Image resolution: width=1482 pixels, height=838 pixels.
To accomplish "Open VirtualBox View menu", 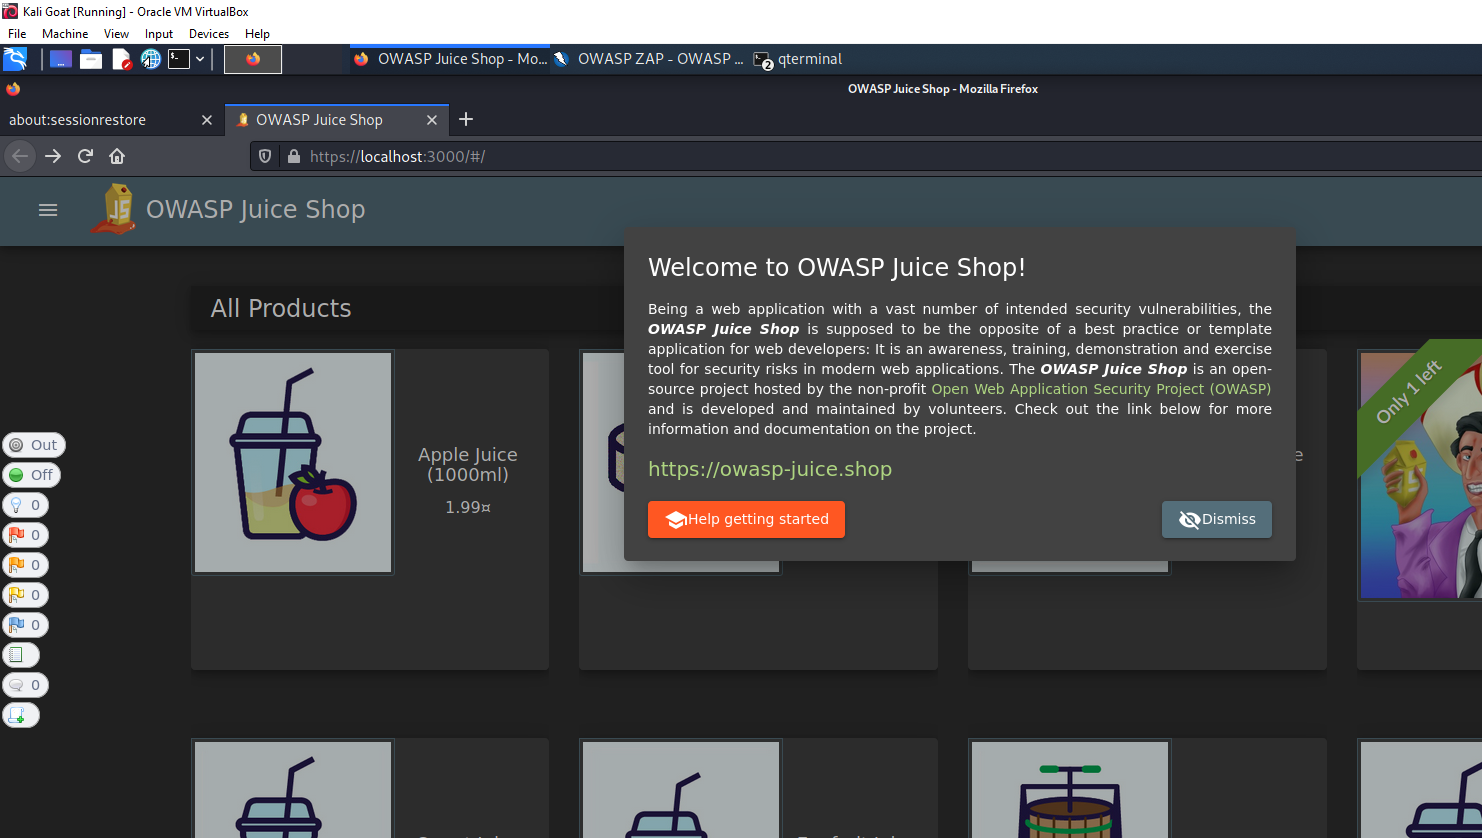I will click(116, 33).
